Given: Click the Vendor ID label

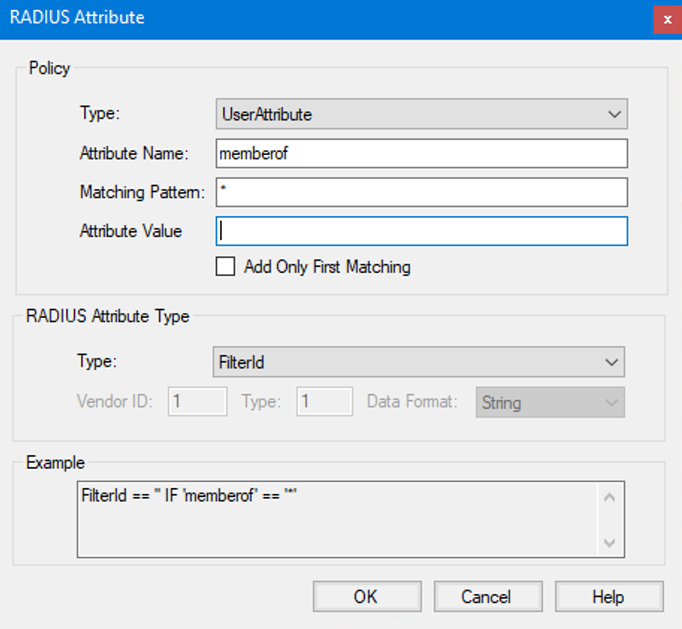Looking at the screenshot, I should [115, 401].
